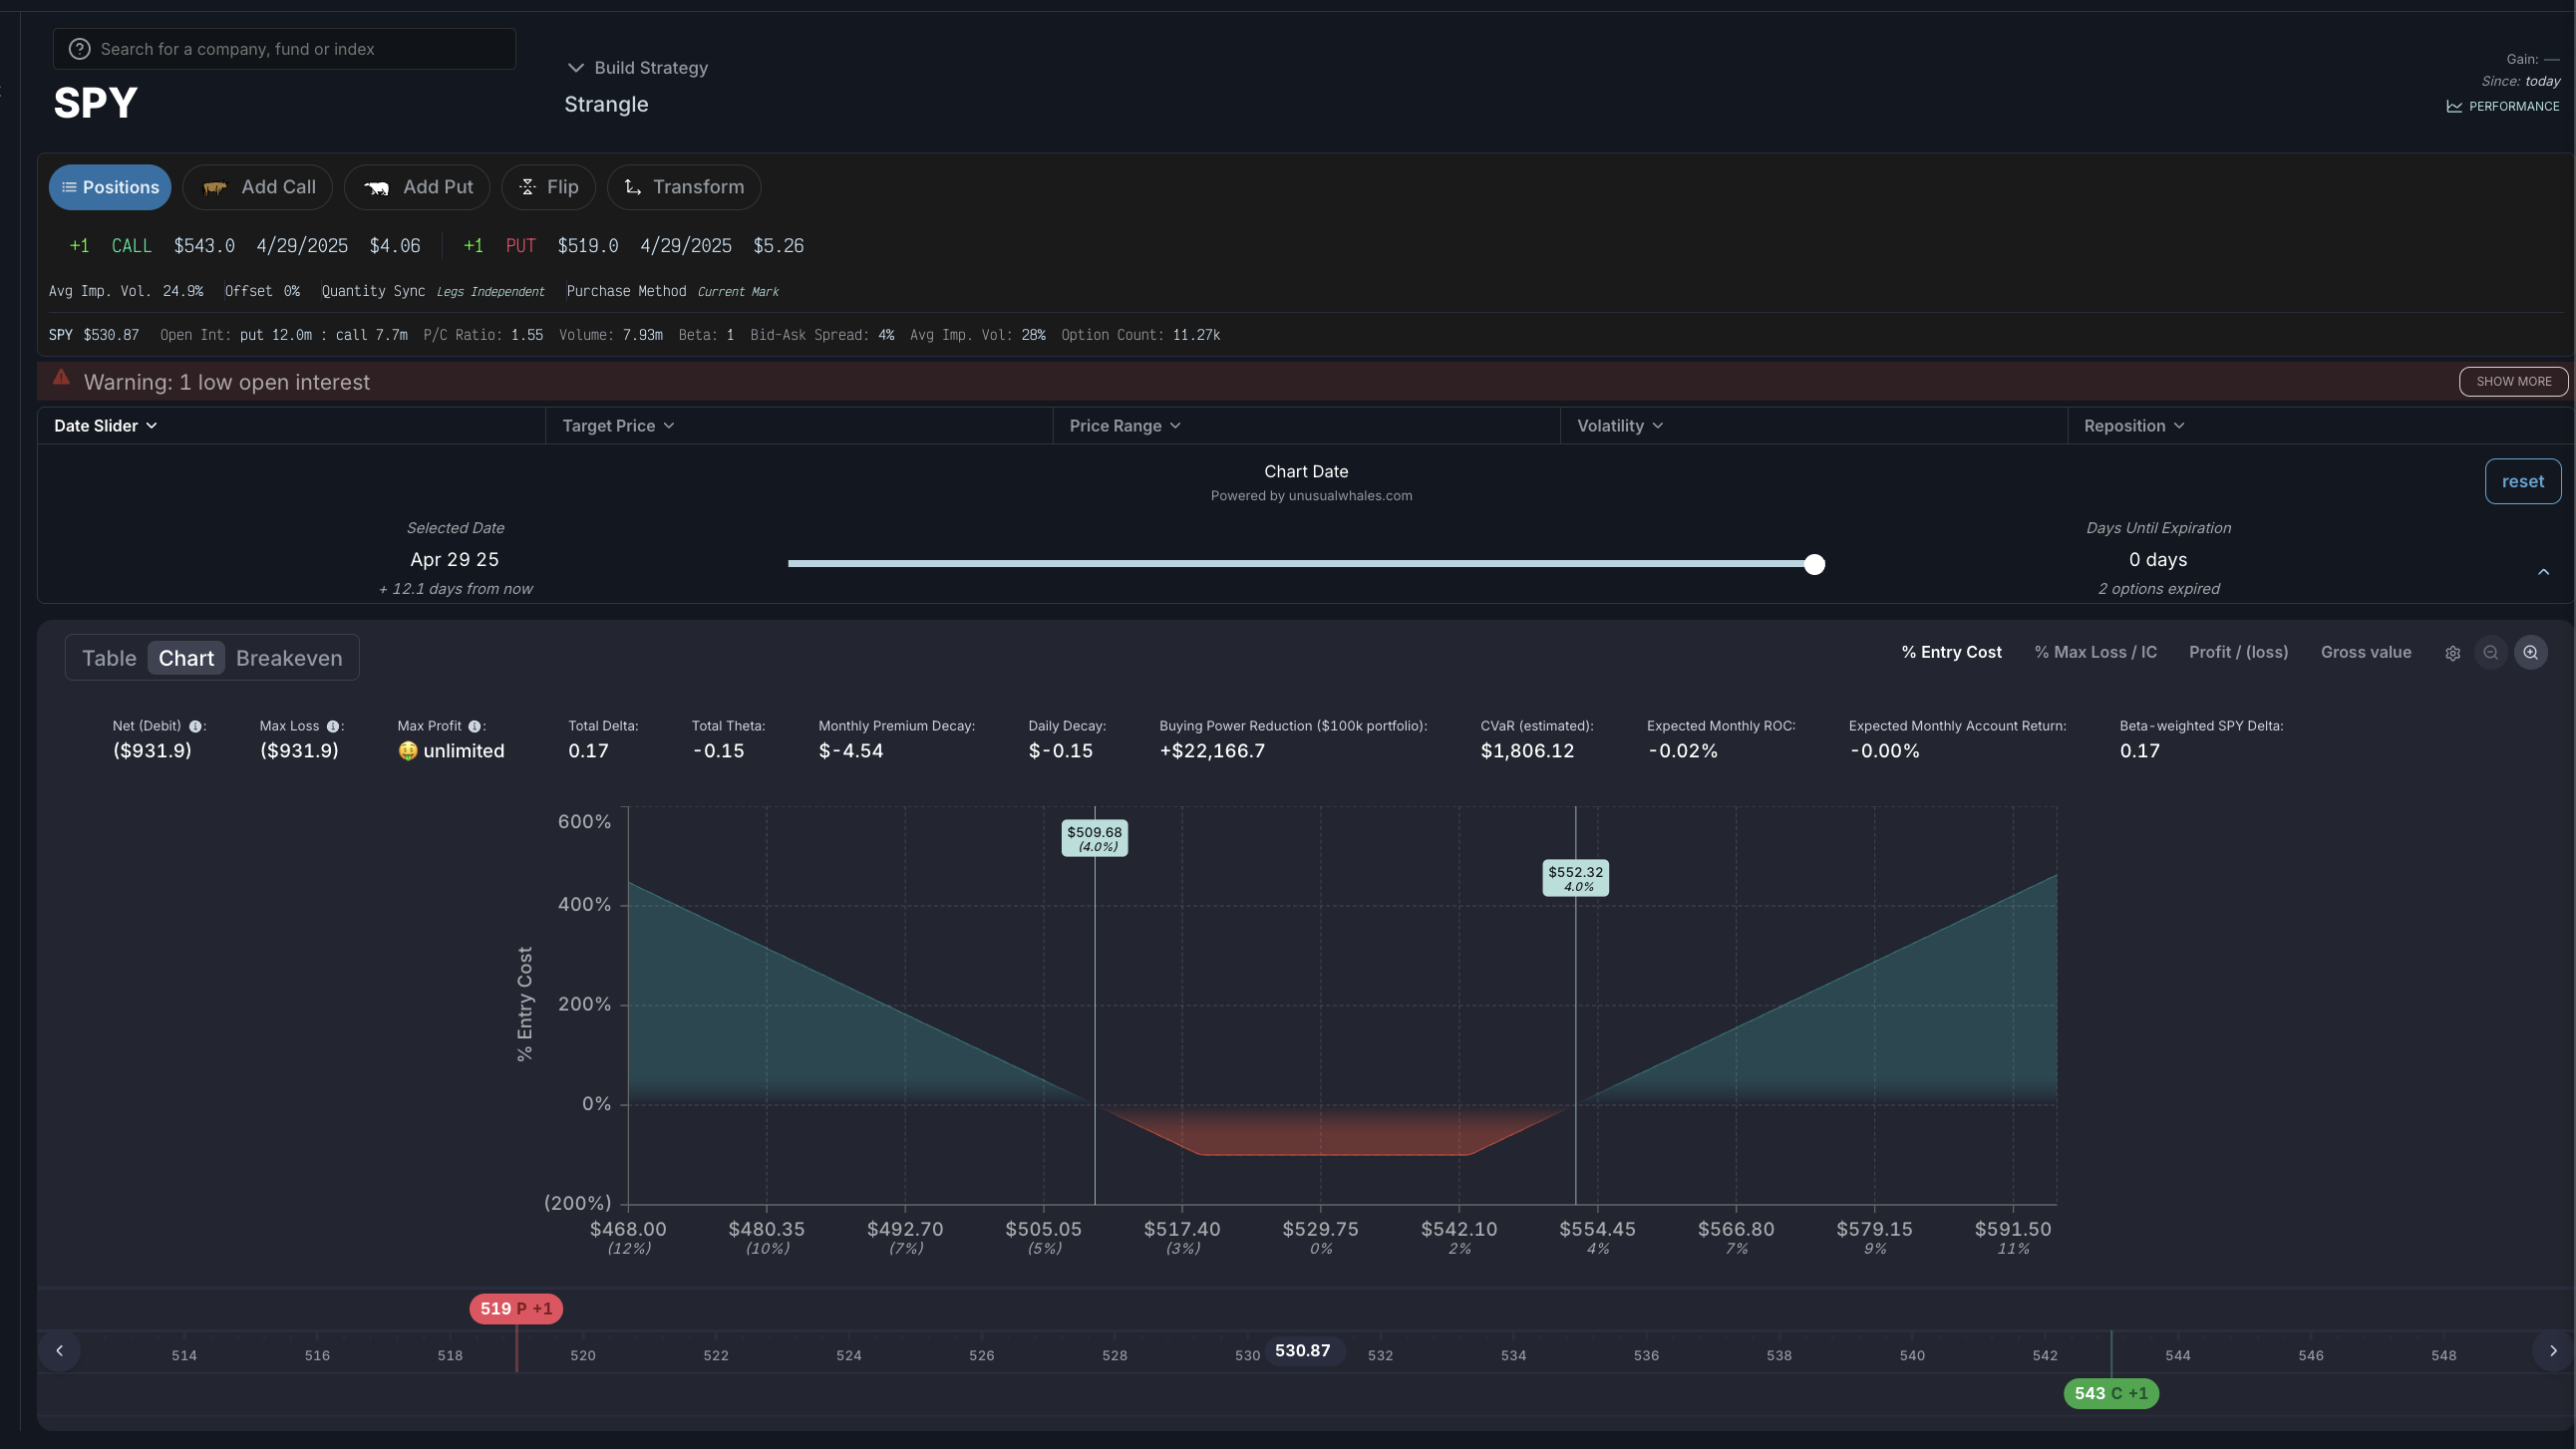Click the warning triangle icon
This screenshot has width=2576, height=1449.
tap(61, 378)
